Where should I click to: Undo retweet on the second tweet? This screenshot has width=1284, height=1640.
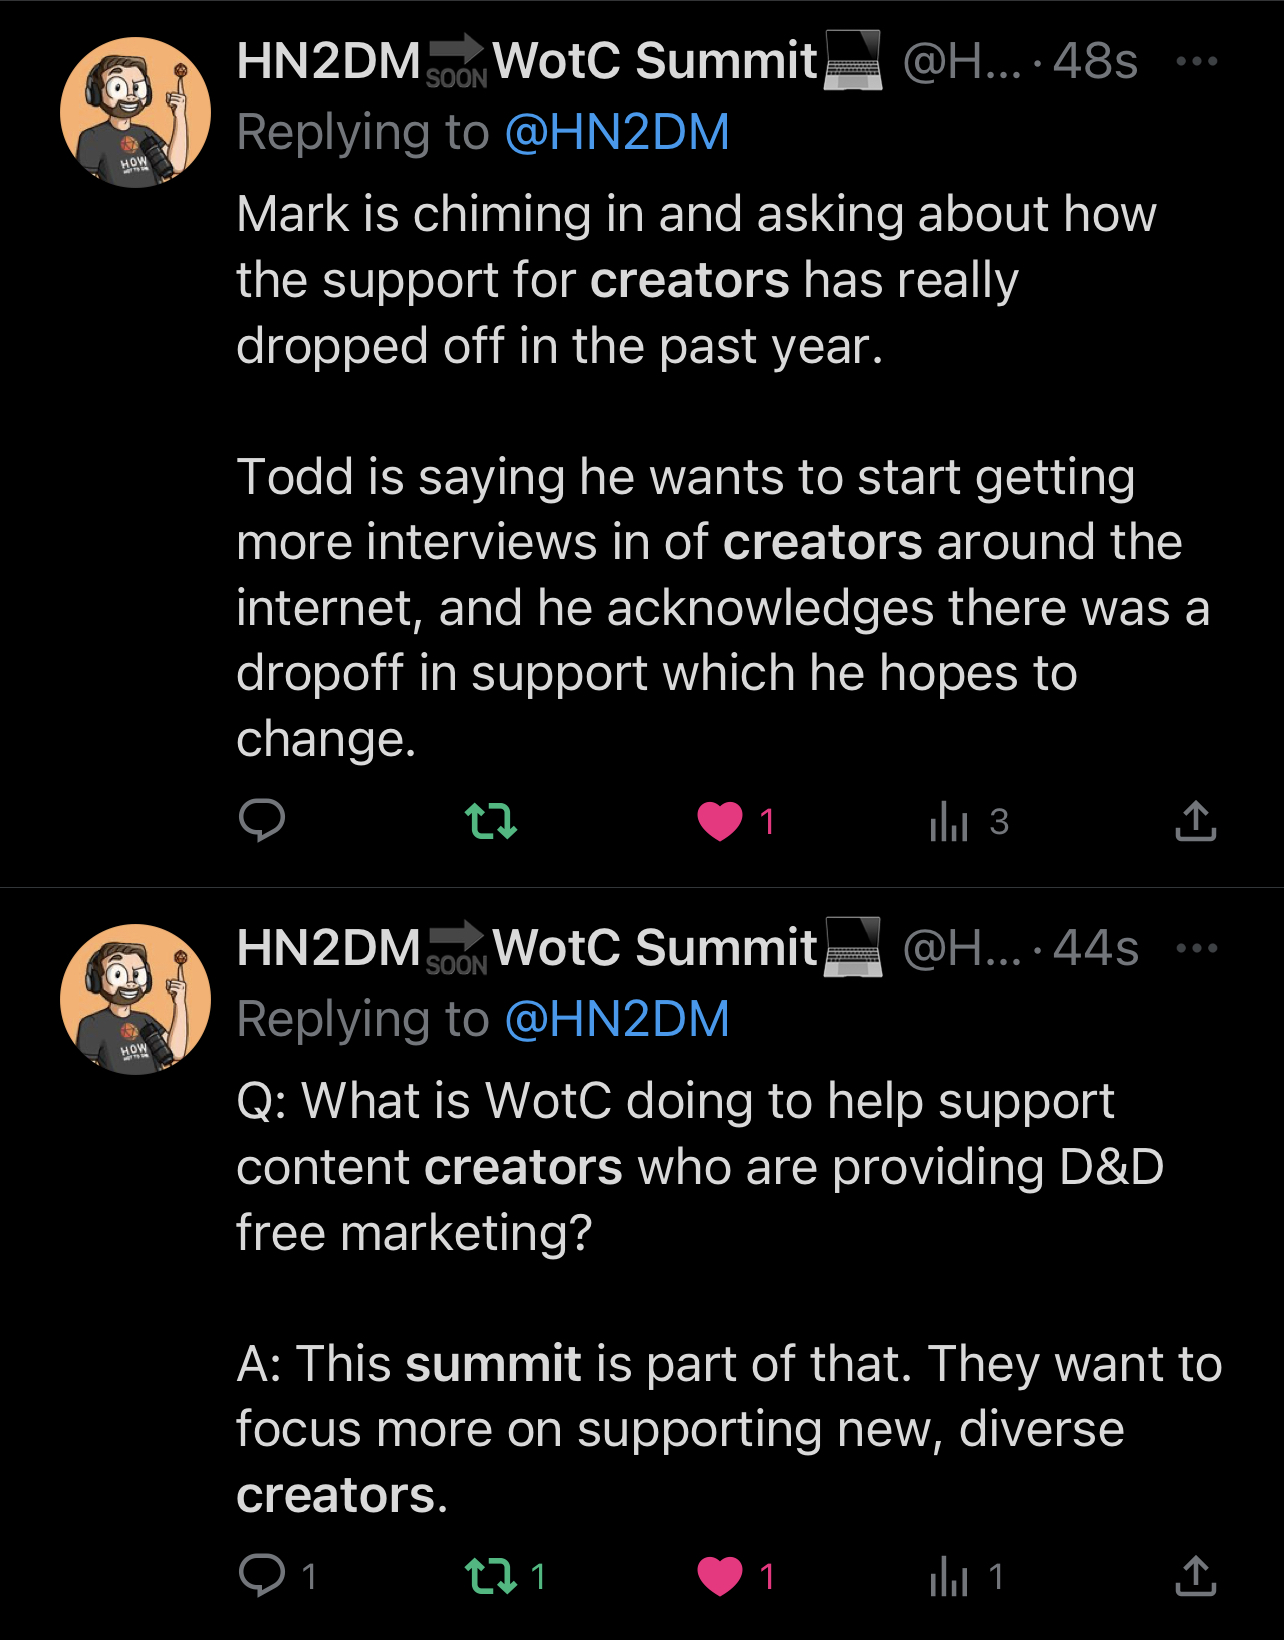[491, 1576]
